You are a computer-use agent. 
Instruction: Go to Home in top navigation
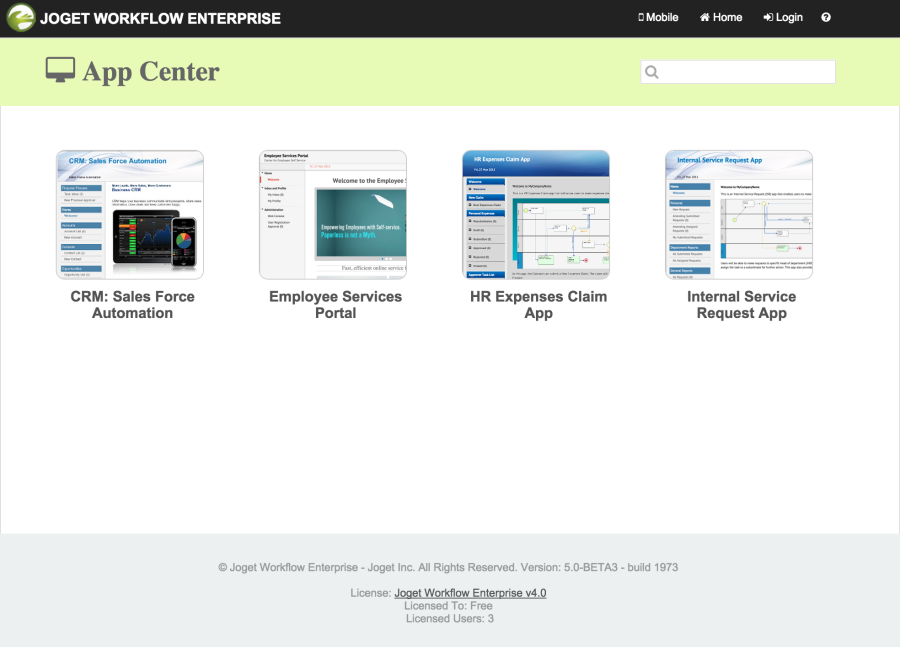click(721, 17)
